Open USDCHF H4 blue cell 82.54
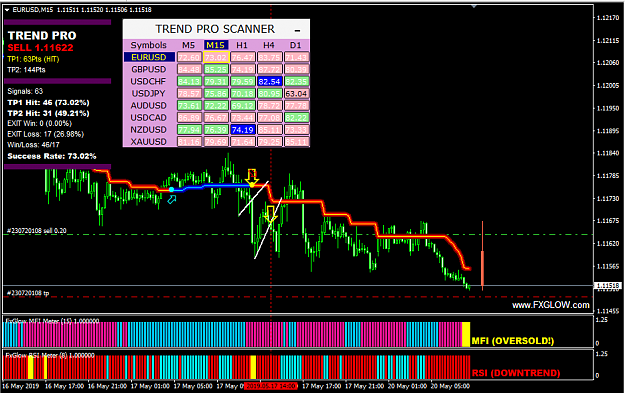The width and height of the screenshot is (625, 393). click(x=269, y=81)
